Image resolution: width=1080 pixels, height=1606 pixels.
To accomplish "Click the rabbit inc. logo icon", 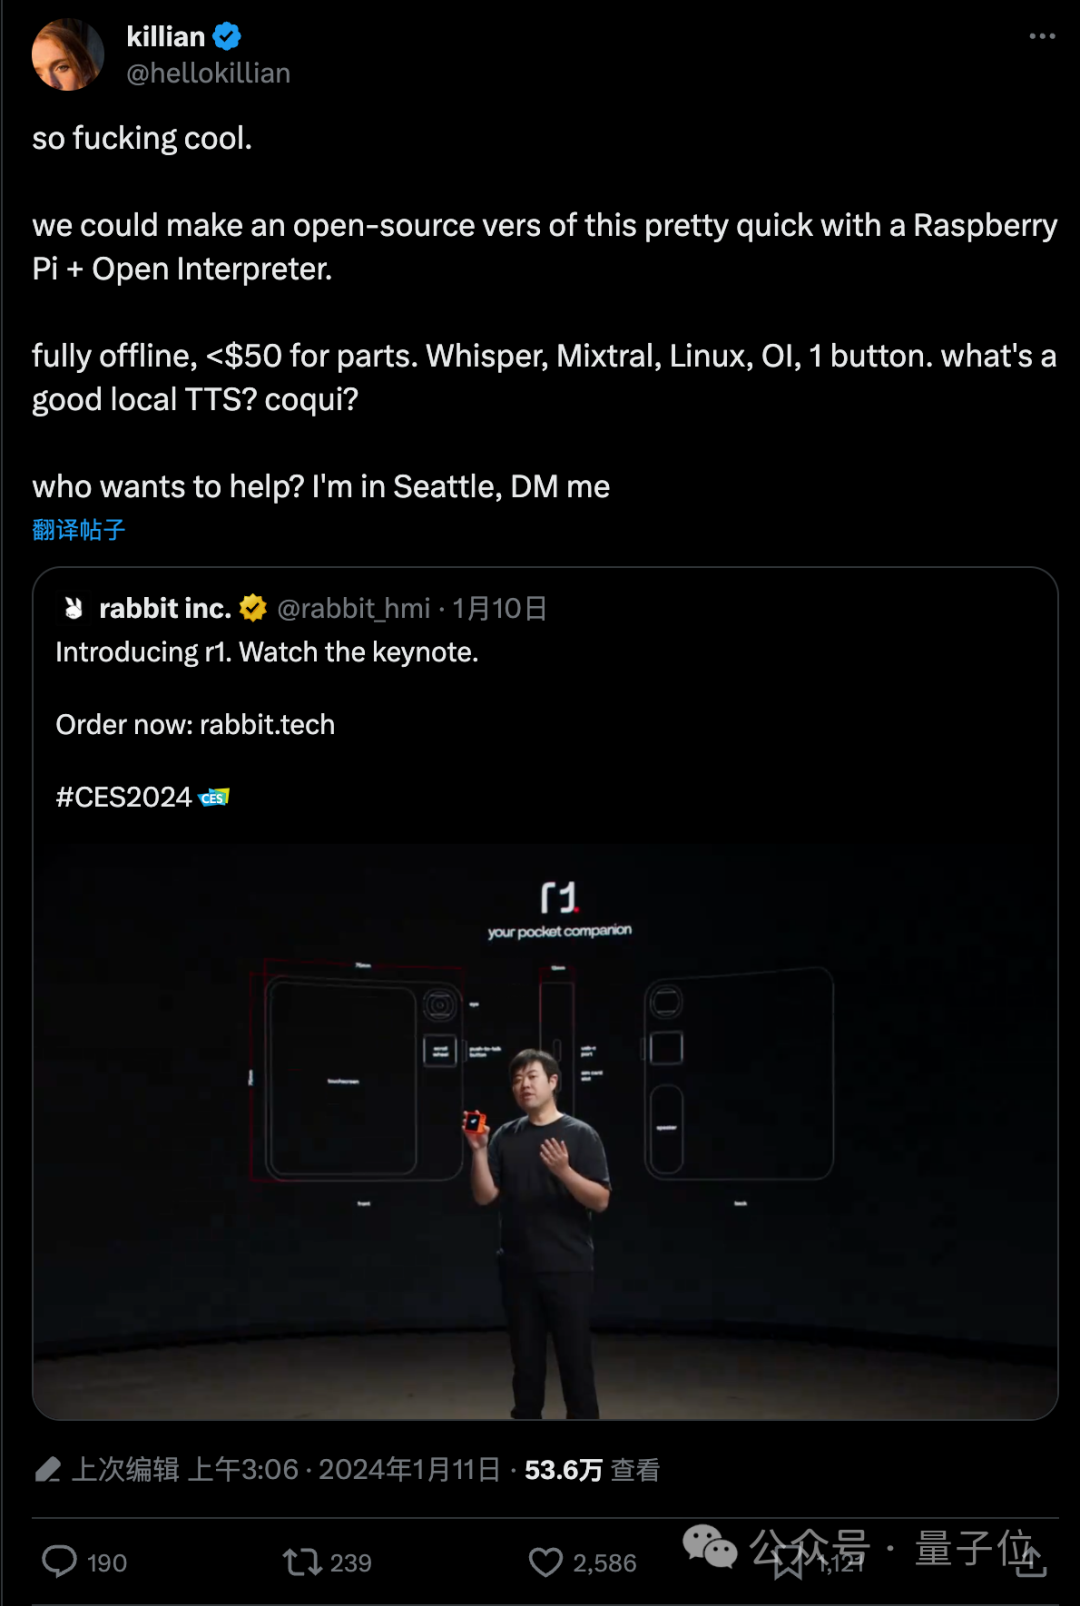I will pyautogui.click(x=73, y=608).
